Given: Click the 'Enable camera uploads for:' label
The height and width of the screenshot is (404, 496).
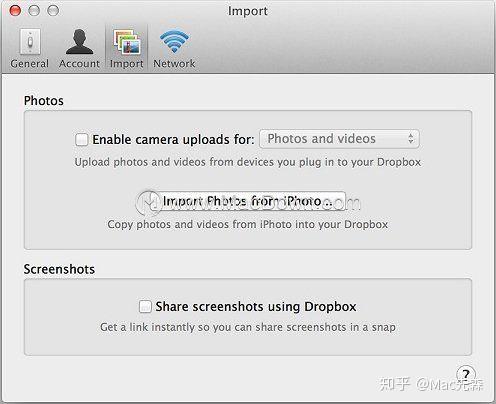Looking at the screenshot, I should coord(173,140).
